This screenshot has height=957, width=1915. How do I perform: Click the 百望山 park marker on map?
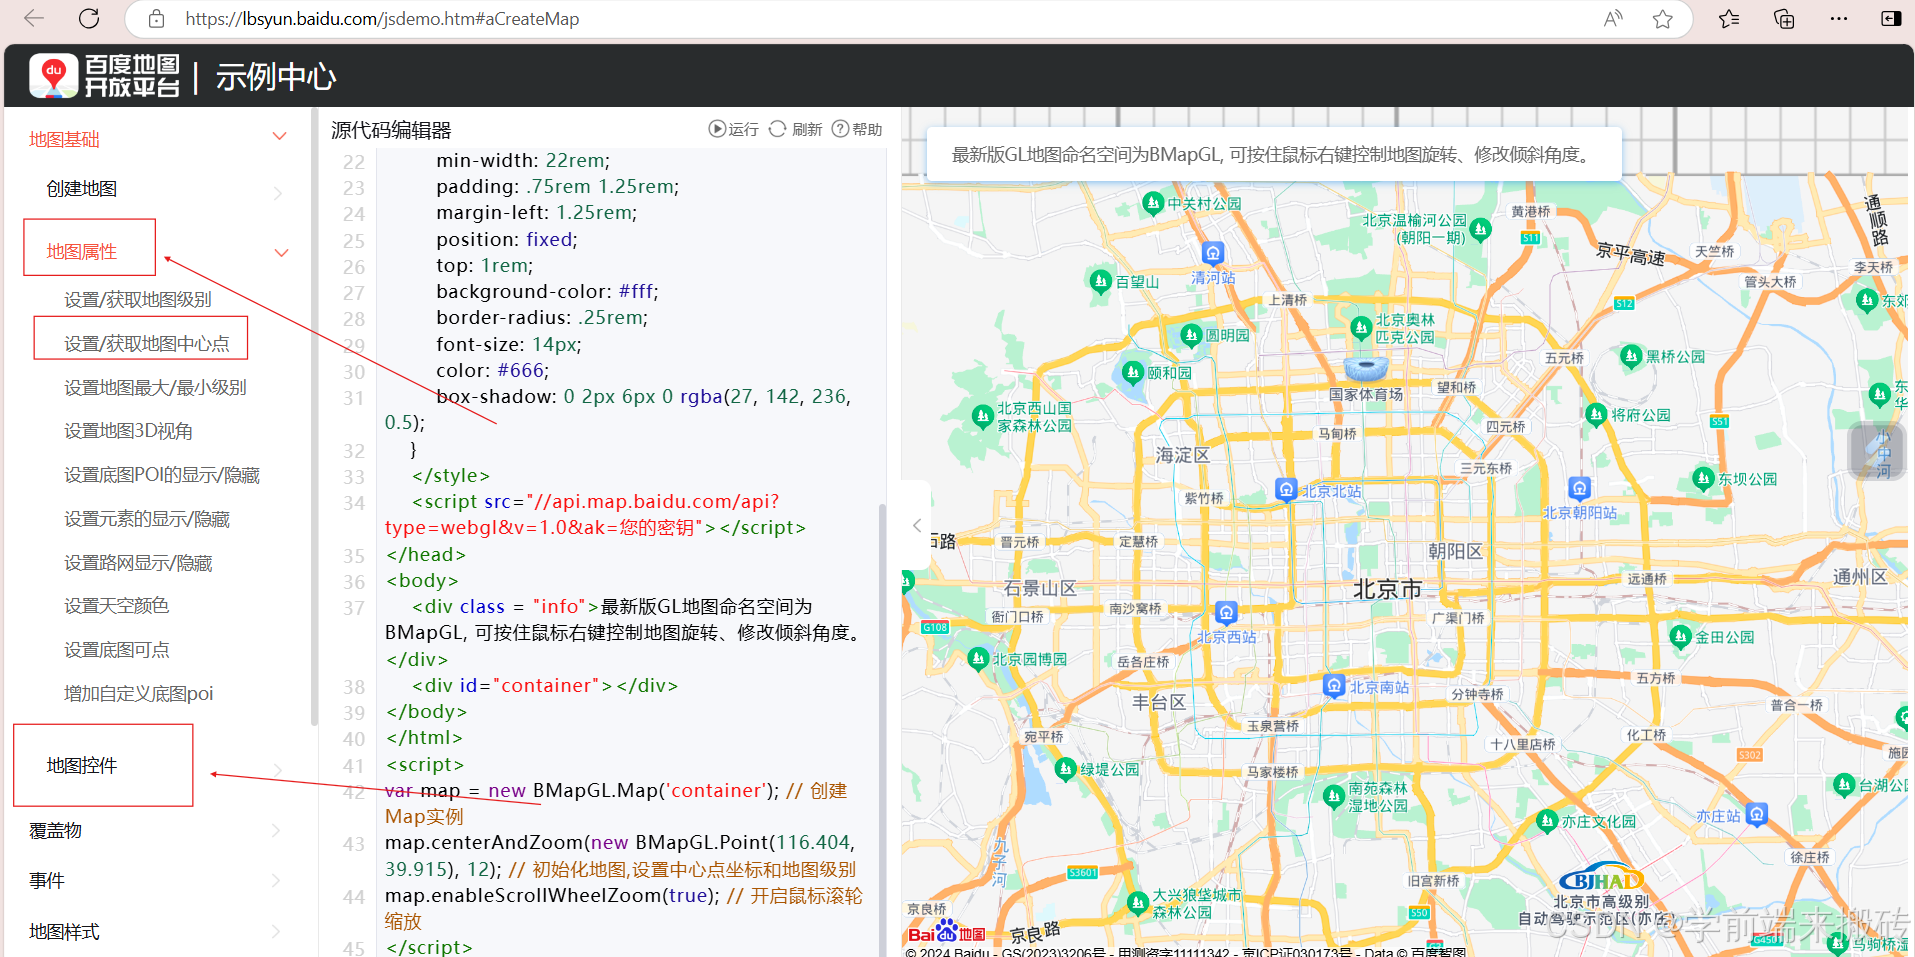[x=1101, y=281]
